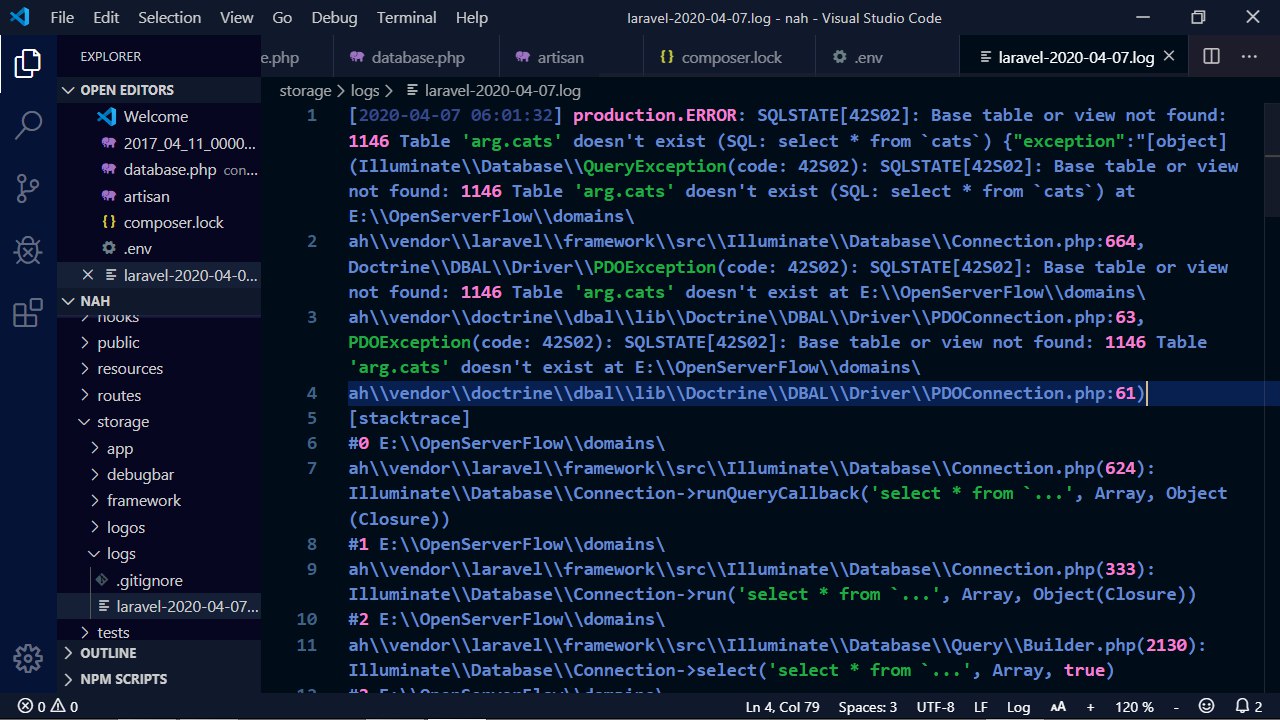Click the AA font status bar item
This screenshot has height=720, width=1280.
pos(1058,707)
